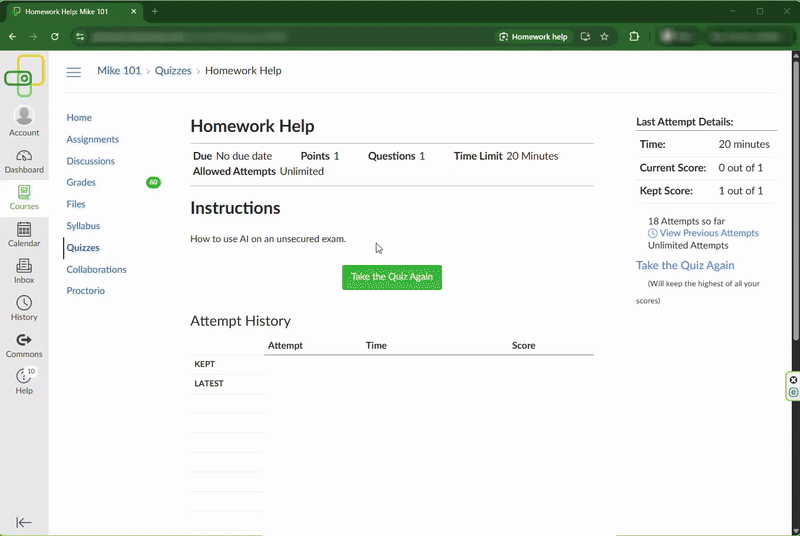Open site information icon in address bar
The height and width of the screenshot is (536, 800).
click(80, 37)
